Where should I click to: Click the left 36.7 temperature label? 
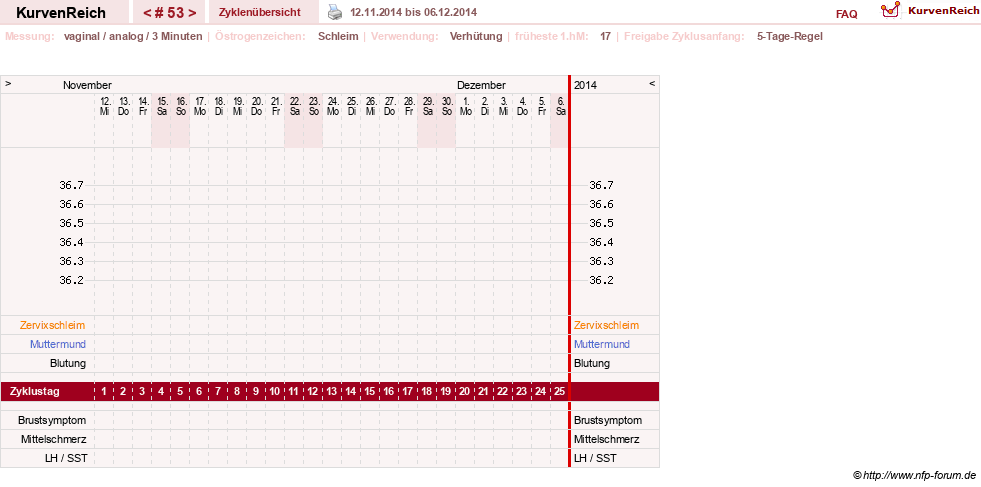[x=71, y=185]
